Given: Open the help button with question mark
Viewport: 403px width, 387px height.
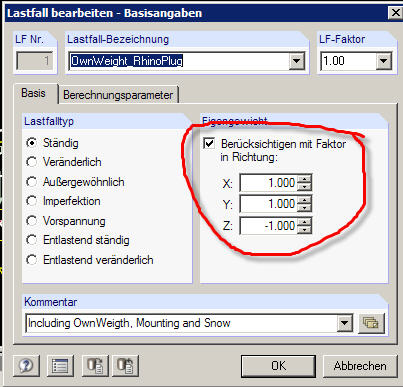Looking at the screenshot, I should pyautogui.click(x=26, y=366).
